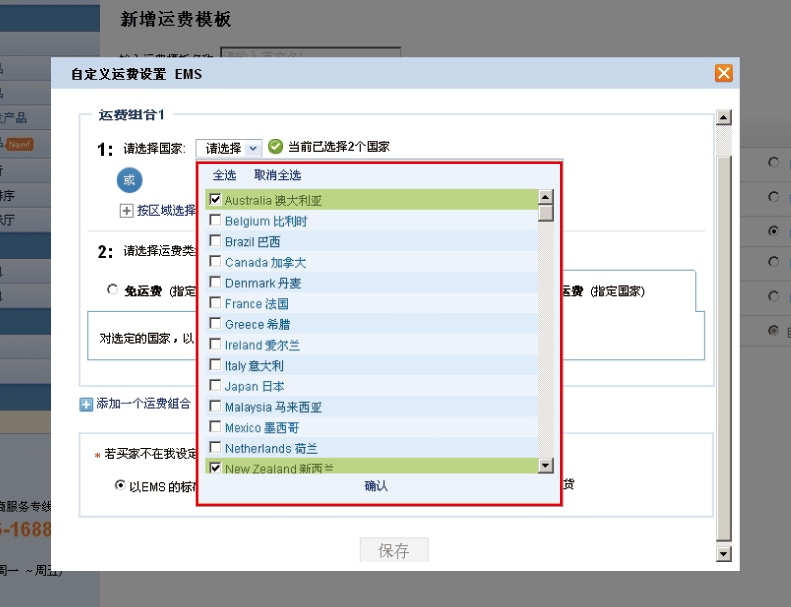Click the 当前已选择2个国家 status text
Screen dimensions: 791x607
tap(338, 147)
